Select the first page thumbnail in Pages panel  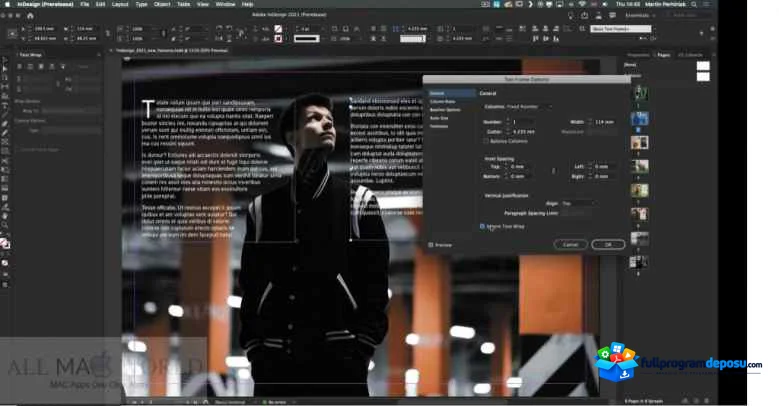pos(641,93)
